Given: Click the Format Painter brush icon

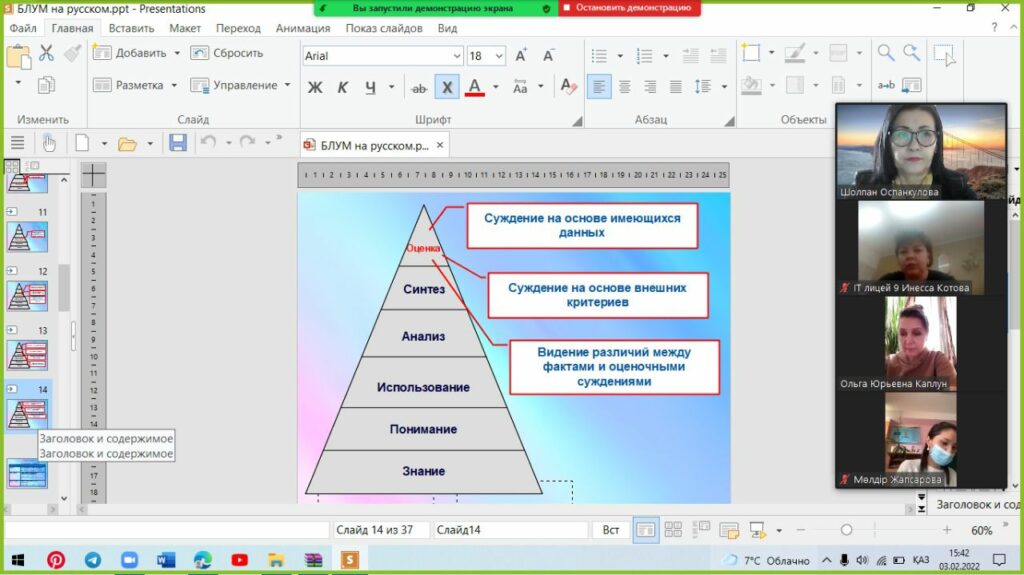Looking at the screenshot, I should pos(72,55).
